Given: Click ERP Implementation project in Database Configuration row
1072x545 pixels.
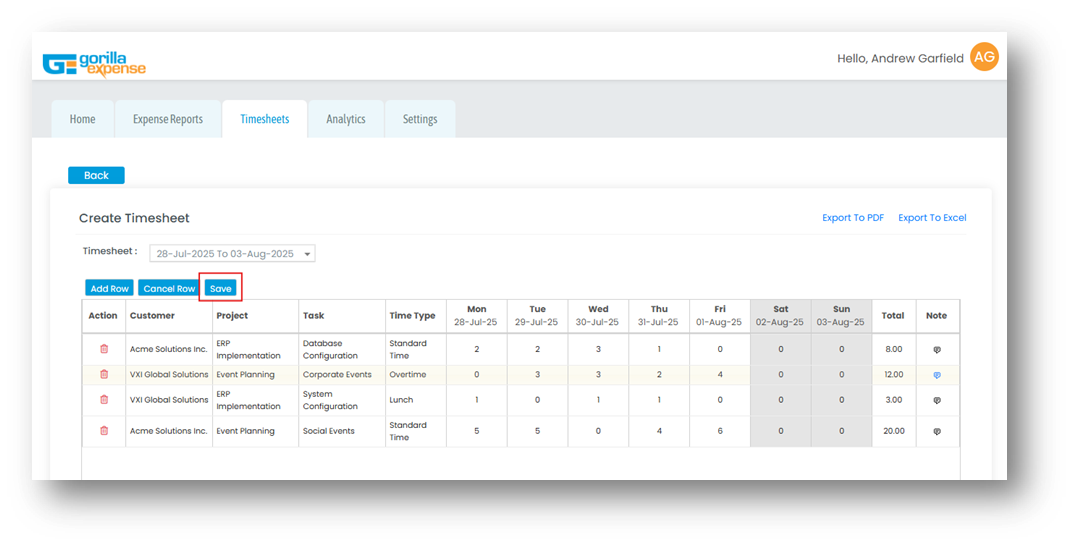Looking at the screenshot, I should [255, 349].
